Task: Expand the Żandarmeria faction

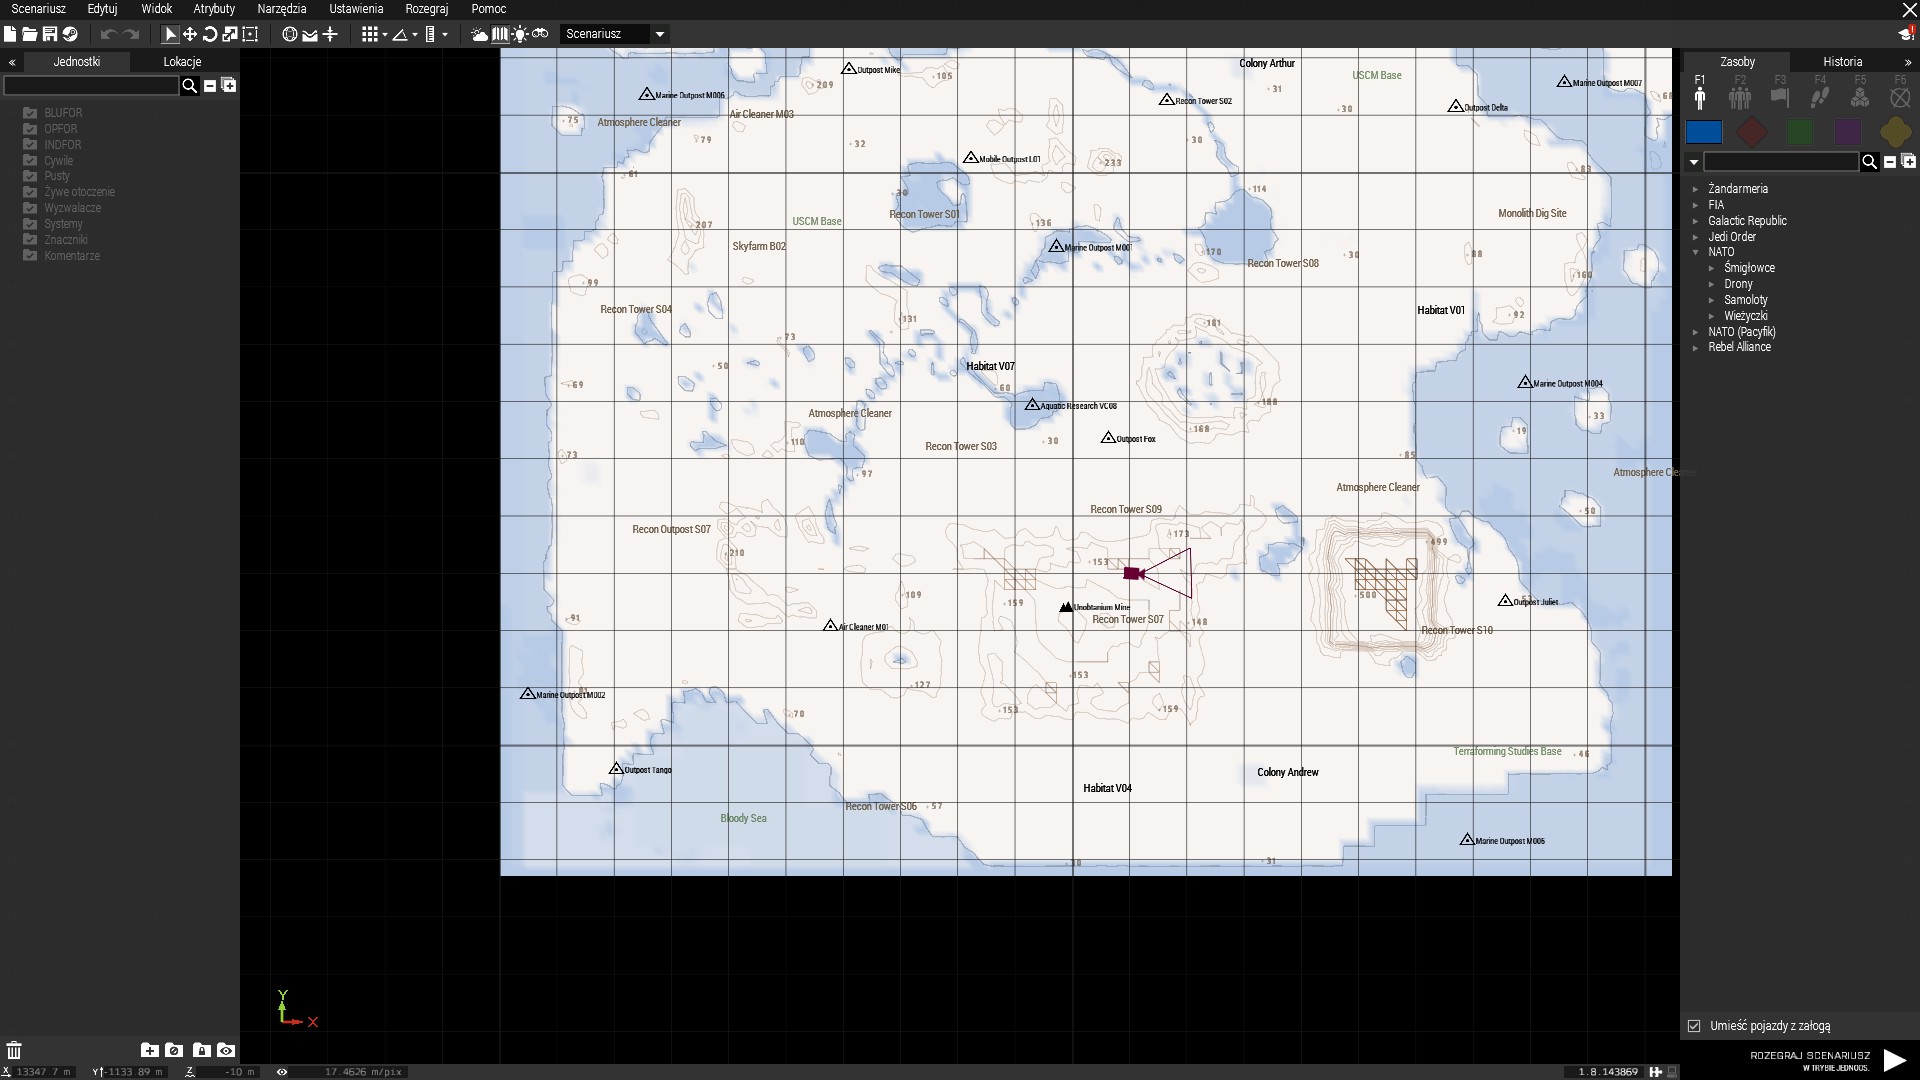Action: (x=1696, y=189)
